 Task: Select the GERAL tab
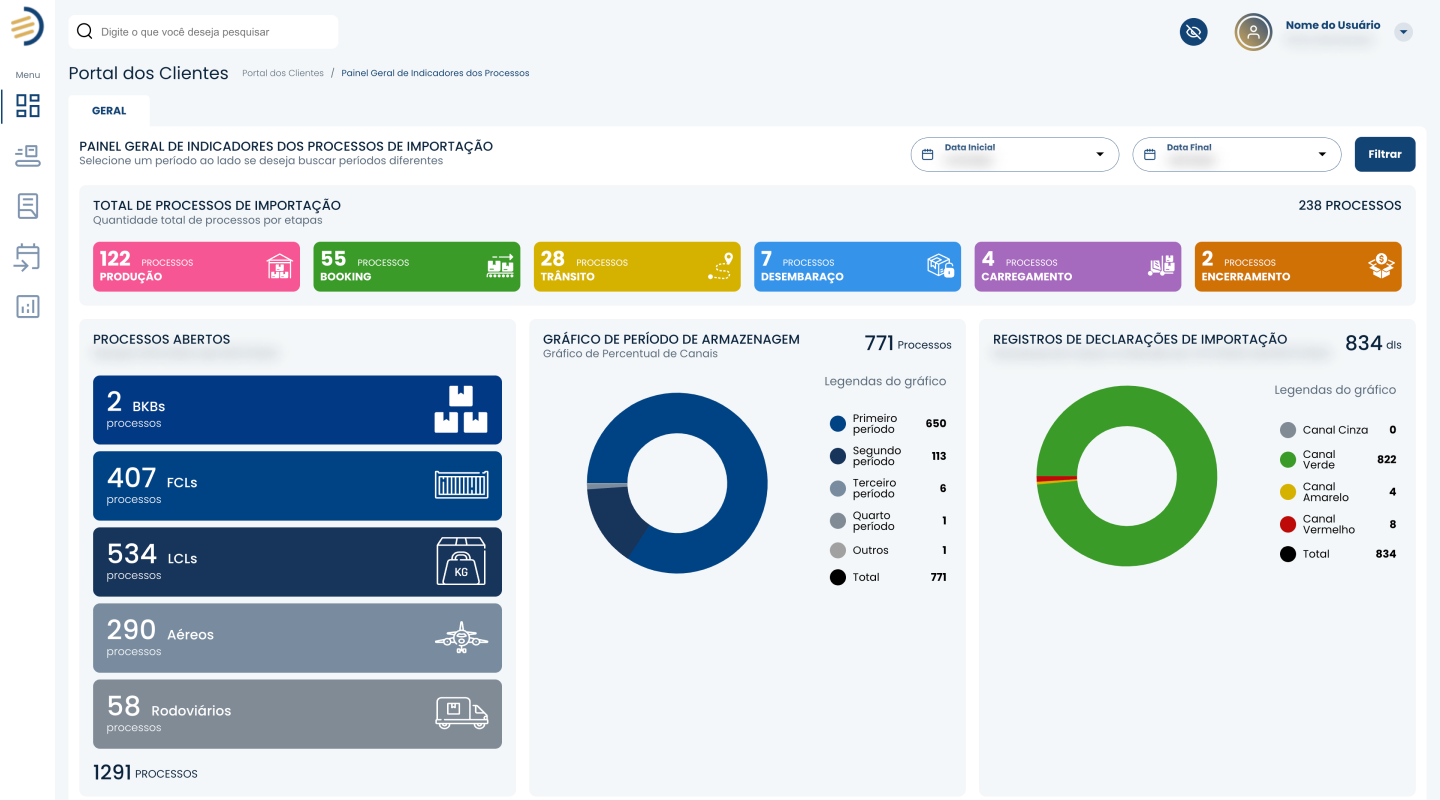pos(109,111)
